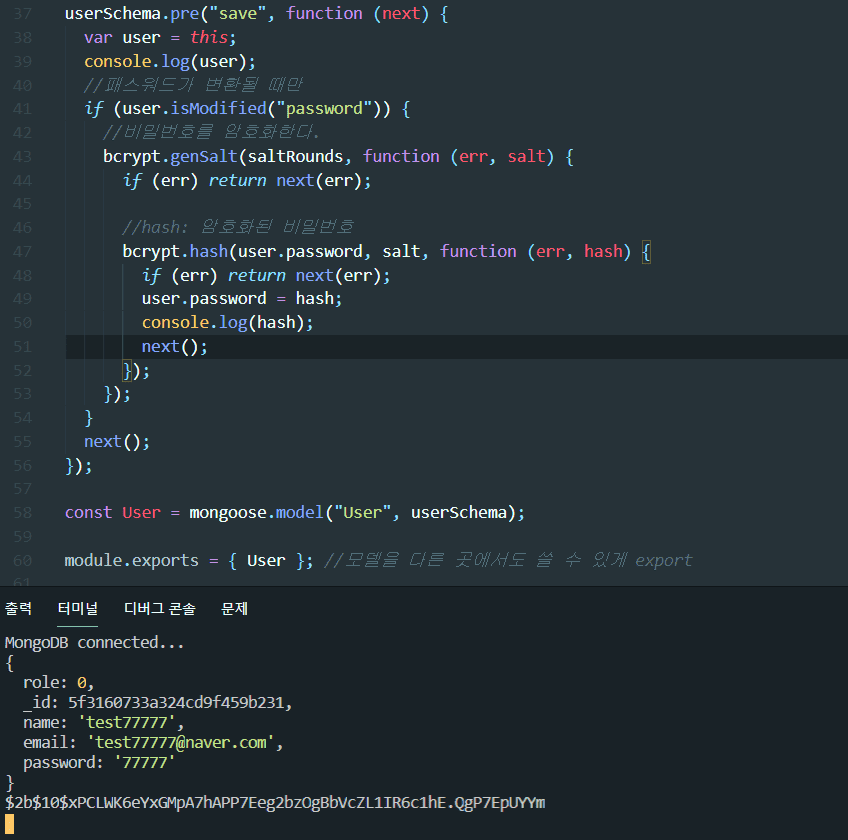Click line number 37 in the gutter
This screenshot has width=848, height=840.
(23, 14)
